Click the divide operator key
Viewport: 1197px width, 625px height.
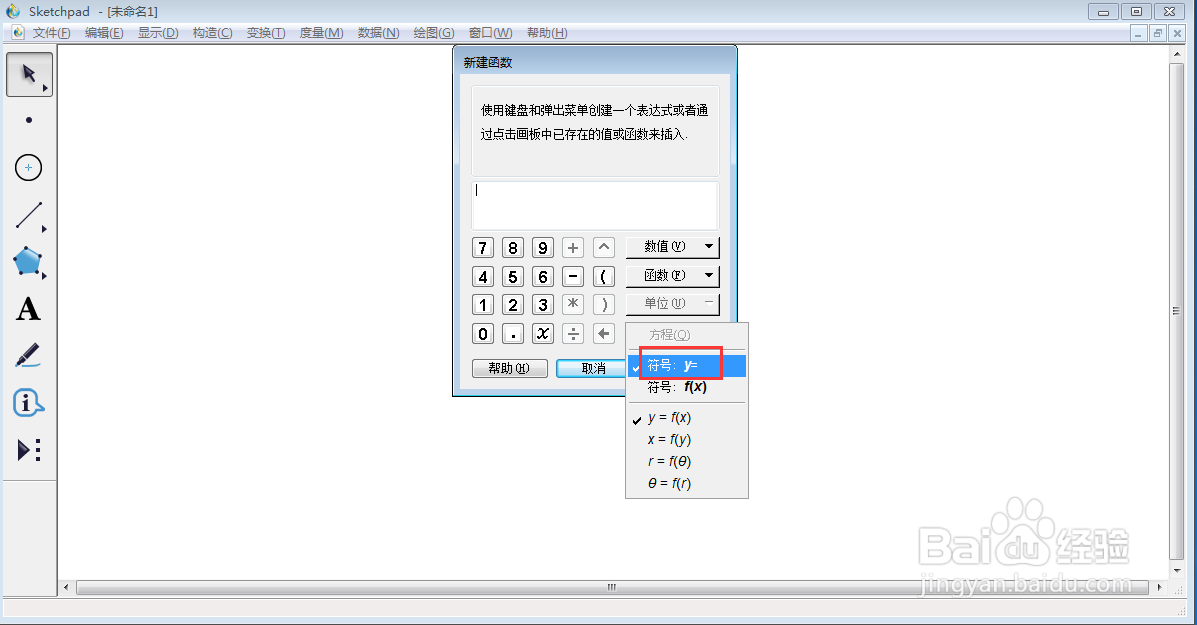[x=573, y=333]
